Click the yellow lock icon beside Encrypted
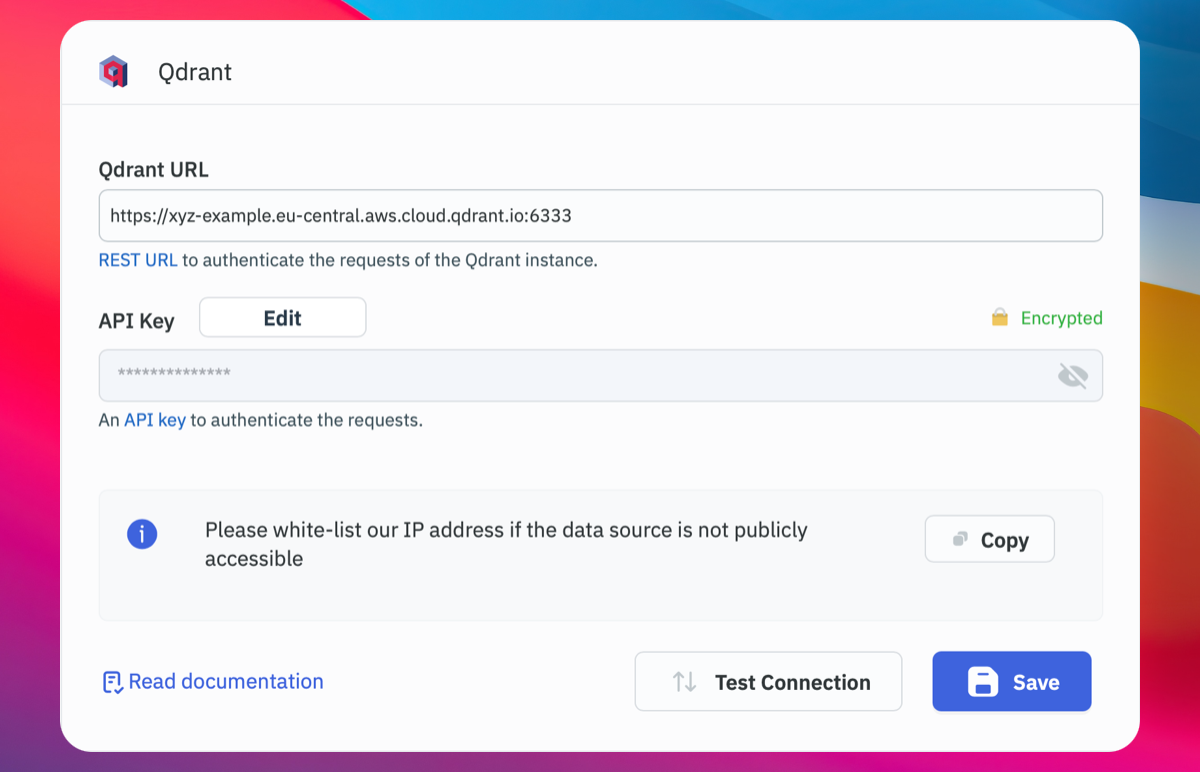 [999, 318]
